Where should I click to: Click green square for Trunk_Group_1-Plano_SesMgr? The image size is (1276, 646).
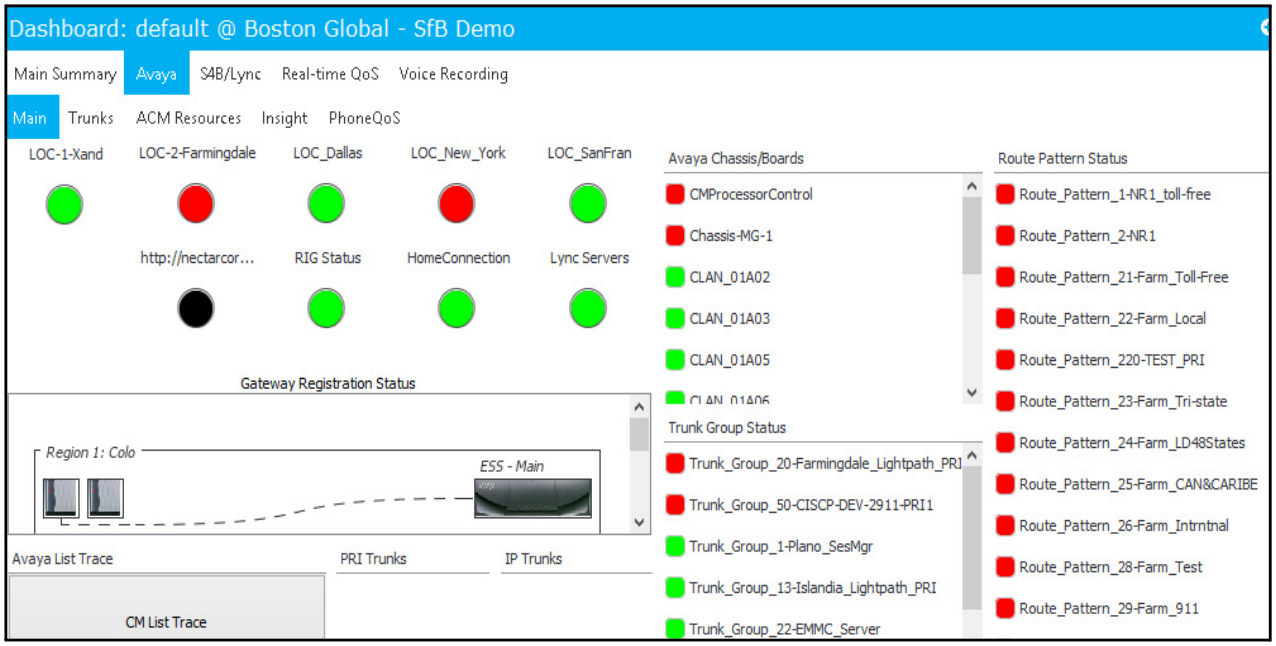(x=675, y=547)
